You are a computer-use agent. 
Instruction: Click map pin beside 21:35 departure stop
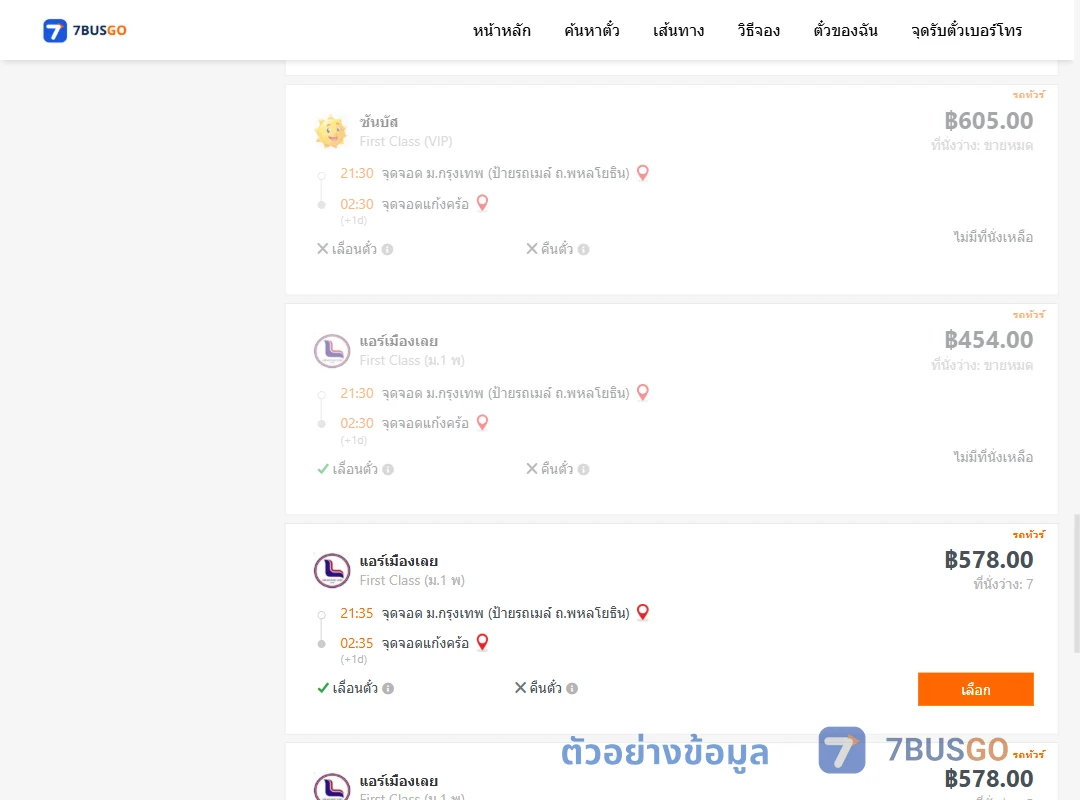pyautogui.click(x=643, y=613)
